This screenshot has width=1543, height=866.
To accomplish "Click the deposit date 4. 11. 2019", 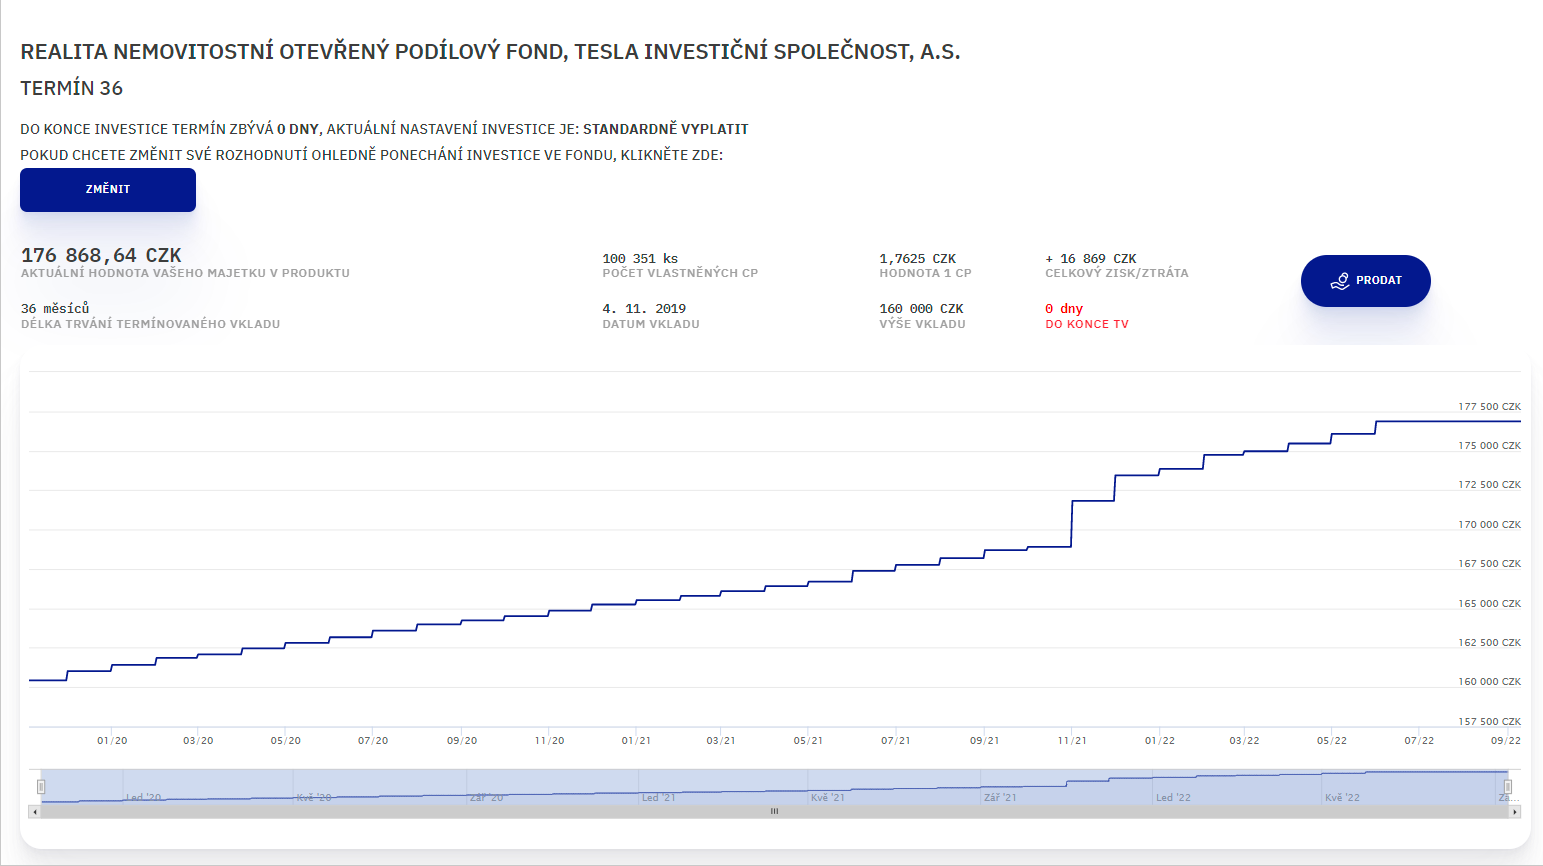I will [644, 309].
